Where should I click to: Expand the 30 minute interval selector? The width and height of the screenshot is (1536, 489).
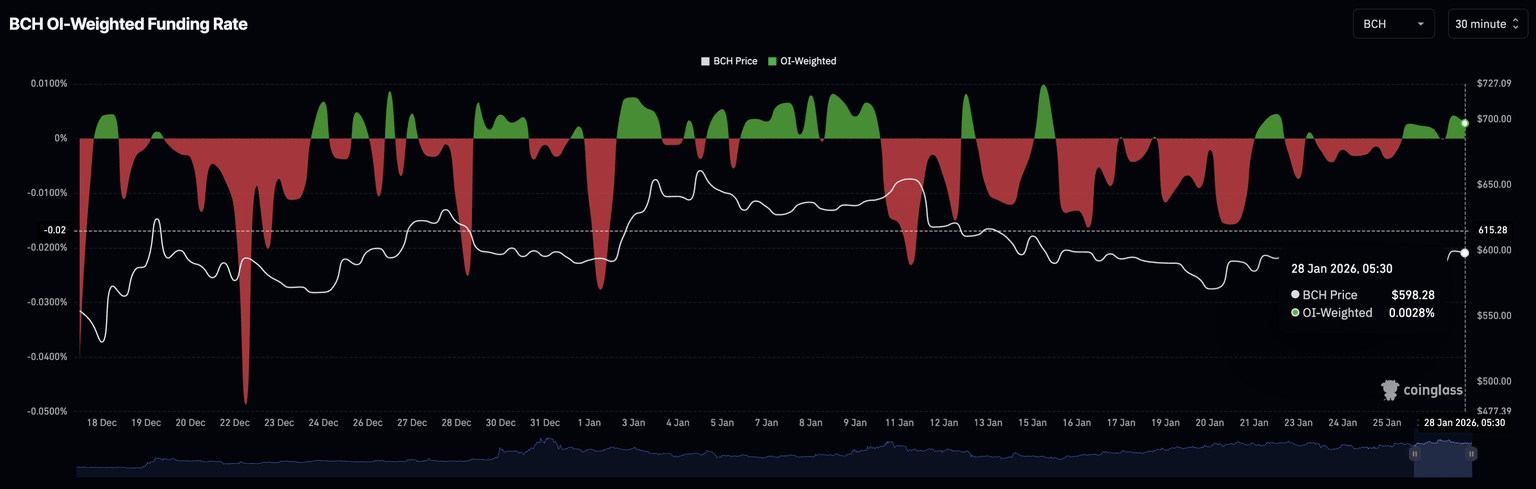(x=1487, y=23)
